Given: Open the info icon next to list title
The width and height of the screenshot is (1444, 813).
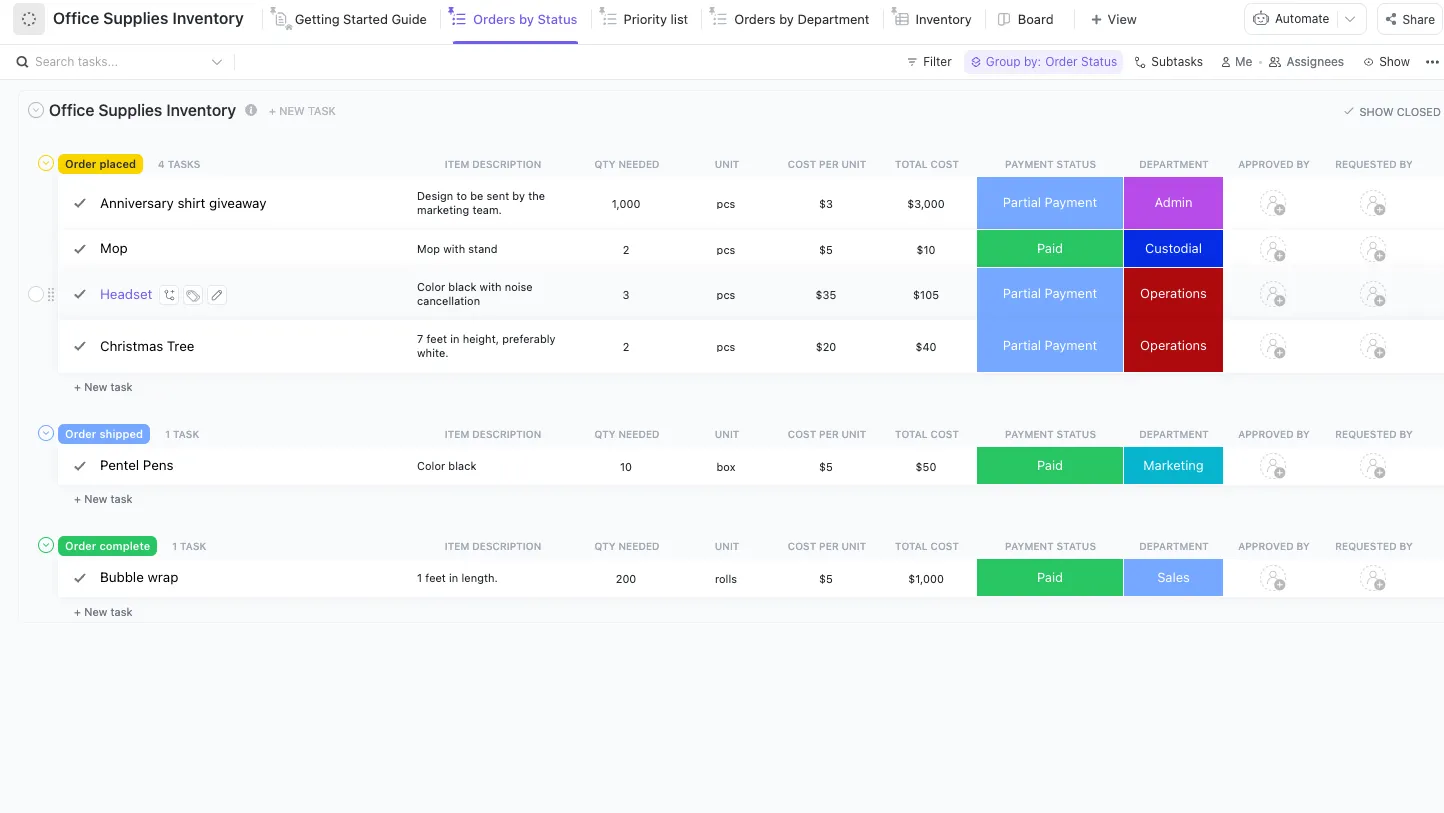Looking at the screenshot, I should 251,110.
